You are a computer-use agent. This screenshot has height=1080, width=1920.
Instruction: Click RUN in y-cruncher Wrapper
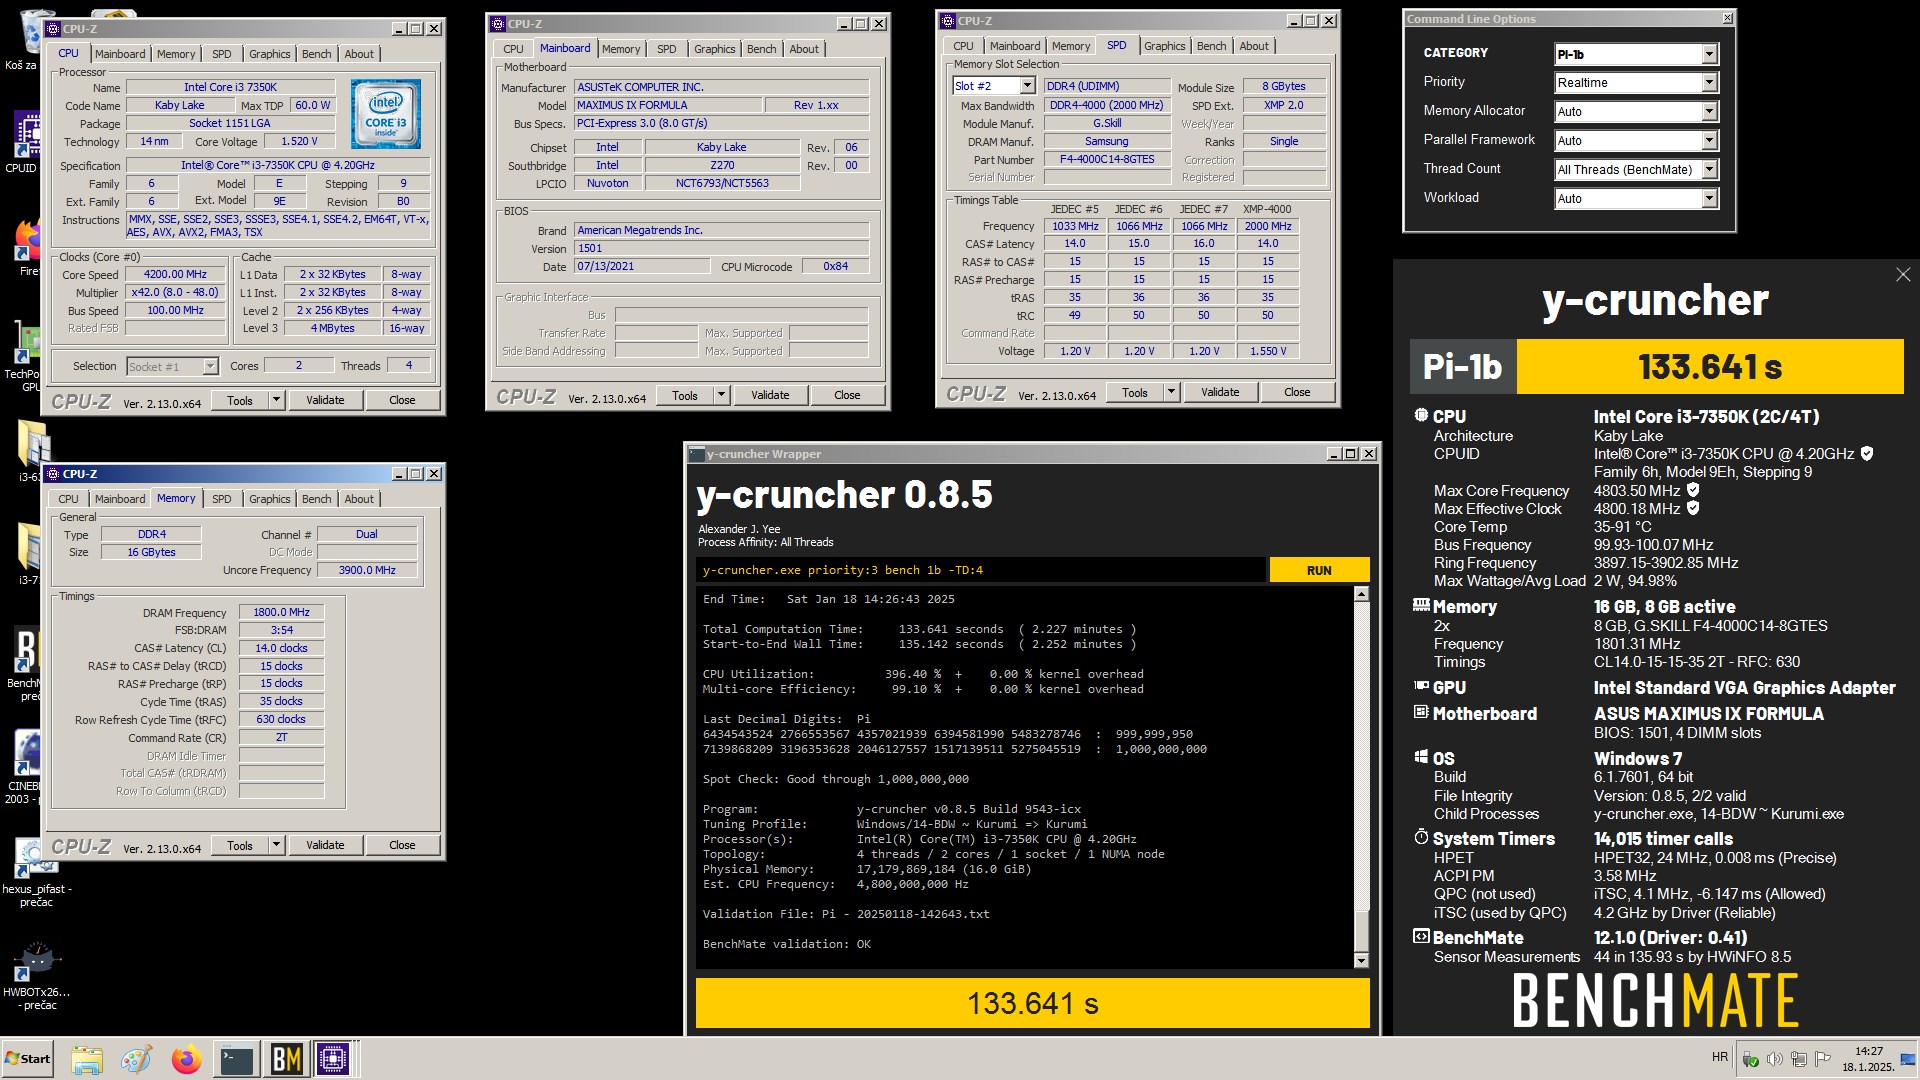point(1319,570)
